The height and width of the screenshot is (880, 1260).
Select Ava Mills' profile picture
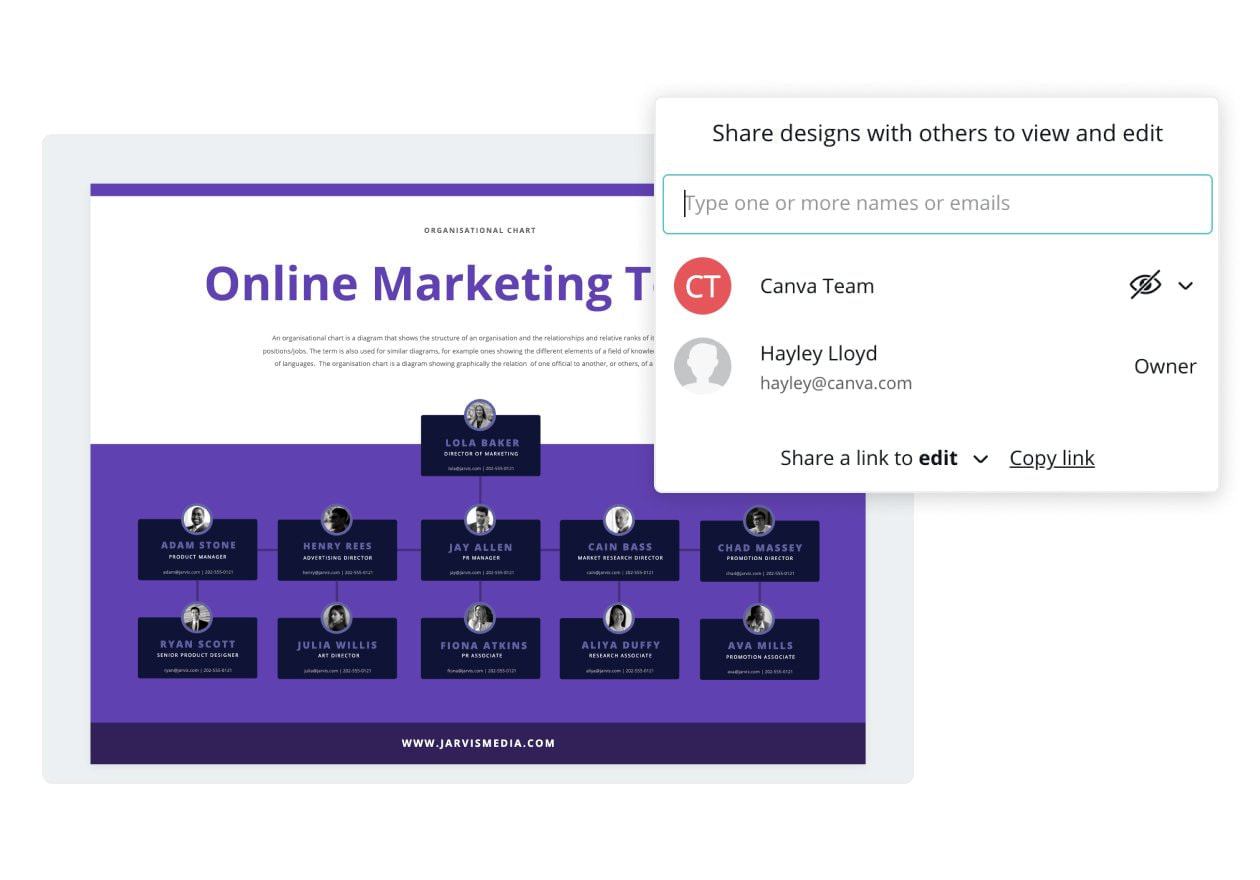pos(759,617)
